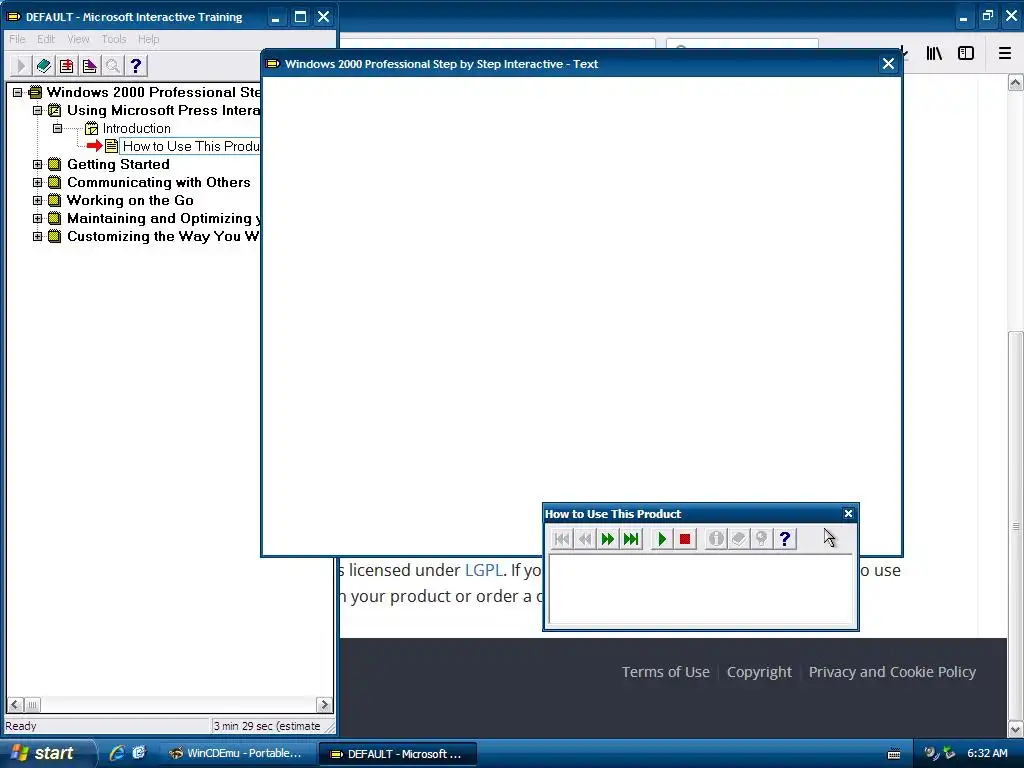
Task: Open the Copyright footer link
Action: click(x=759, y=672)
